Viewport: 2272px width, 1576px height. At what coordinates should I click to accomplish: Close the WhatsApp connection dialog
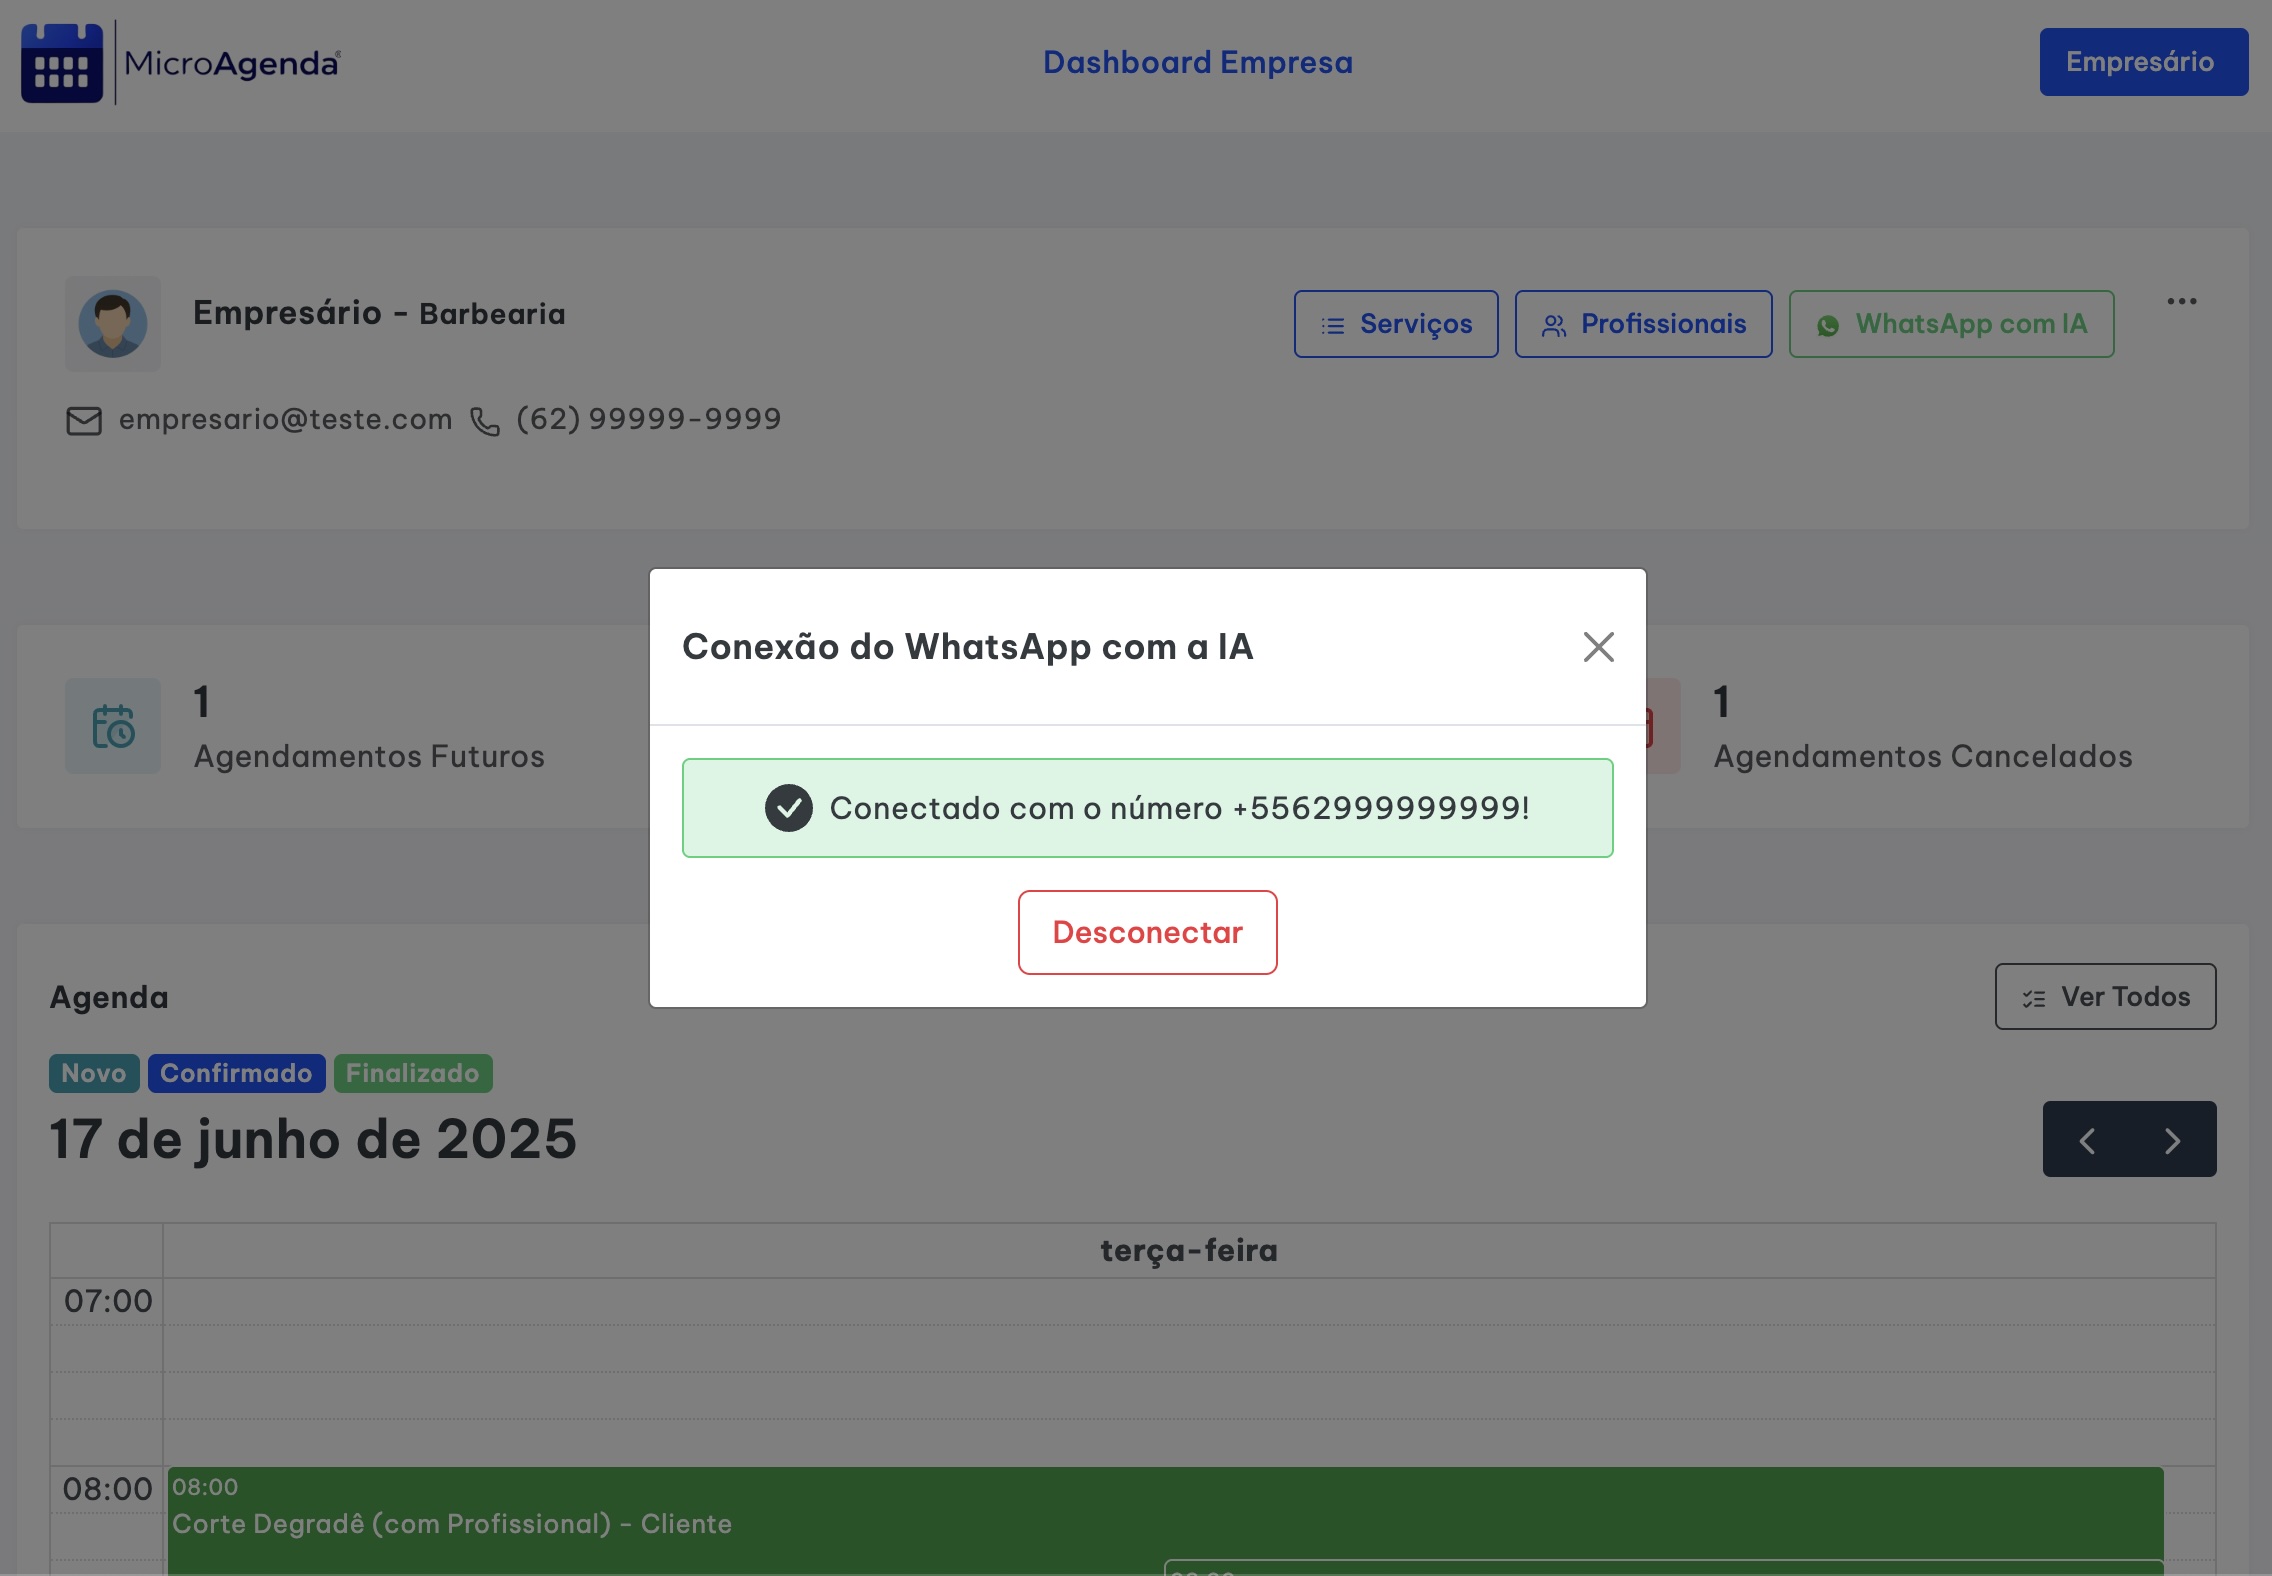click(1598, 647)
